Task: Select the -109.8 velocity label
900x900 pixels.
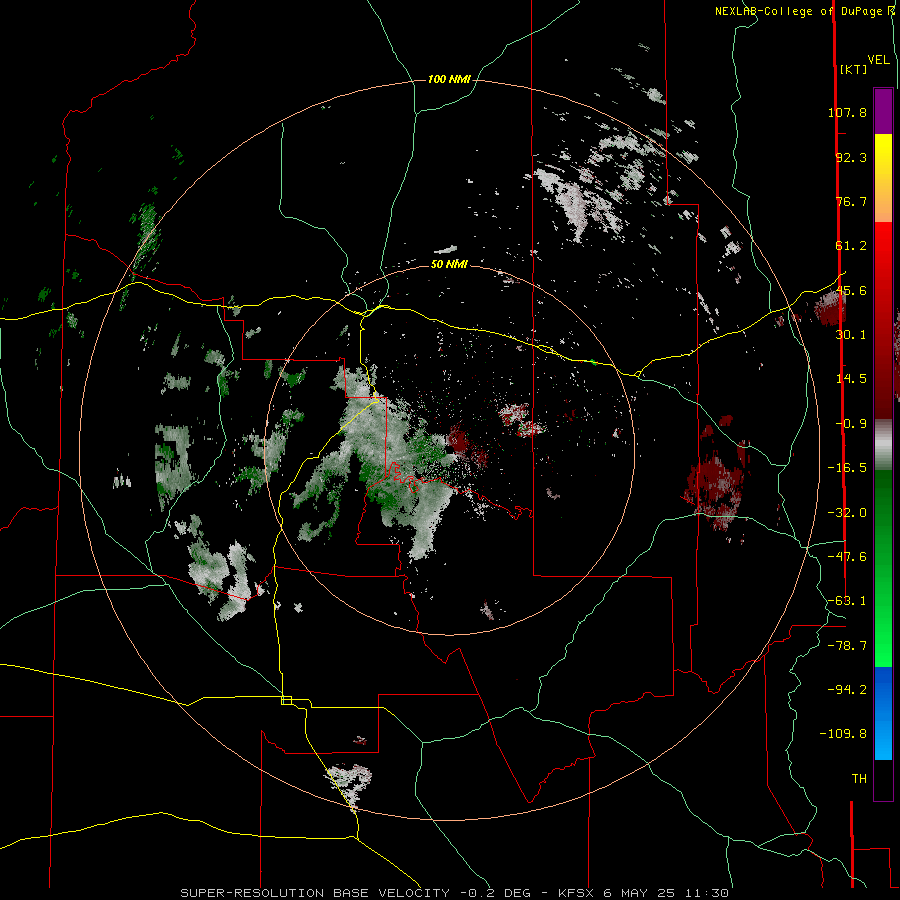Action: point(844,734)
